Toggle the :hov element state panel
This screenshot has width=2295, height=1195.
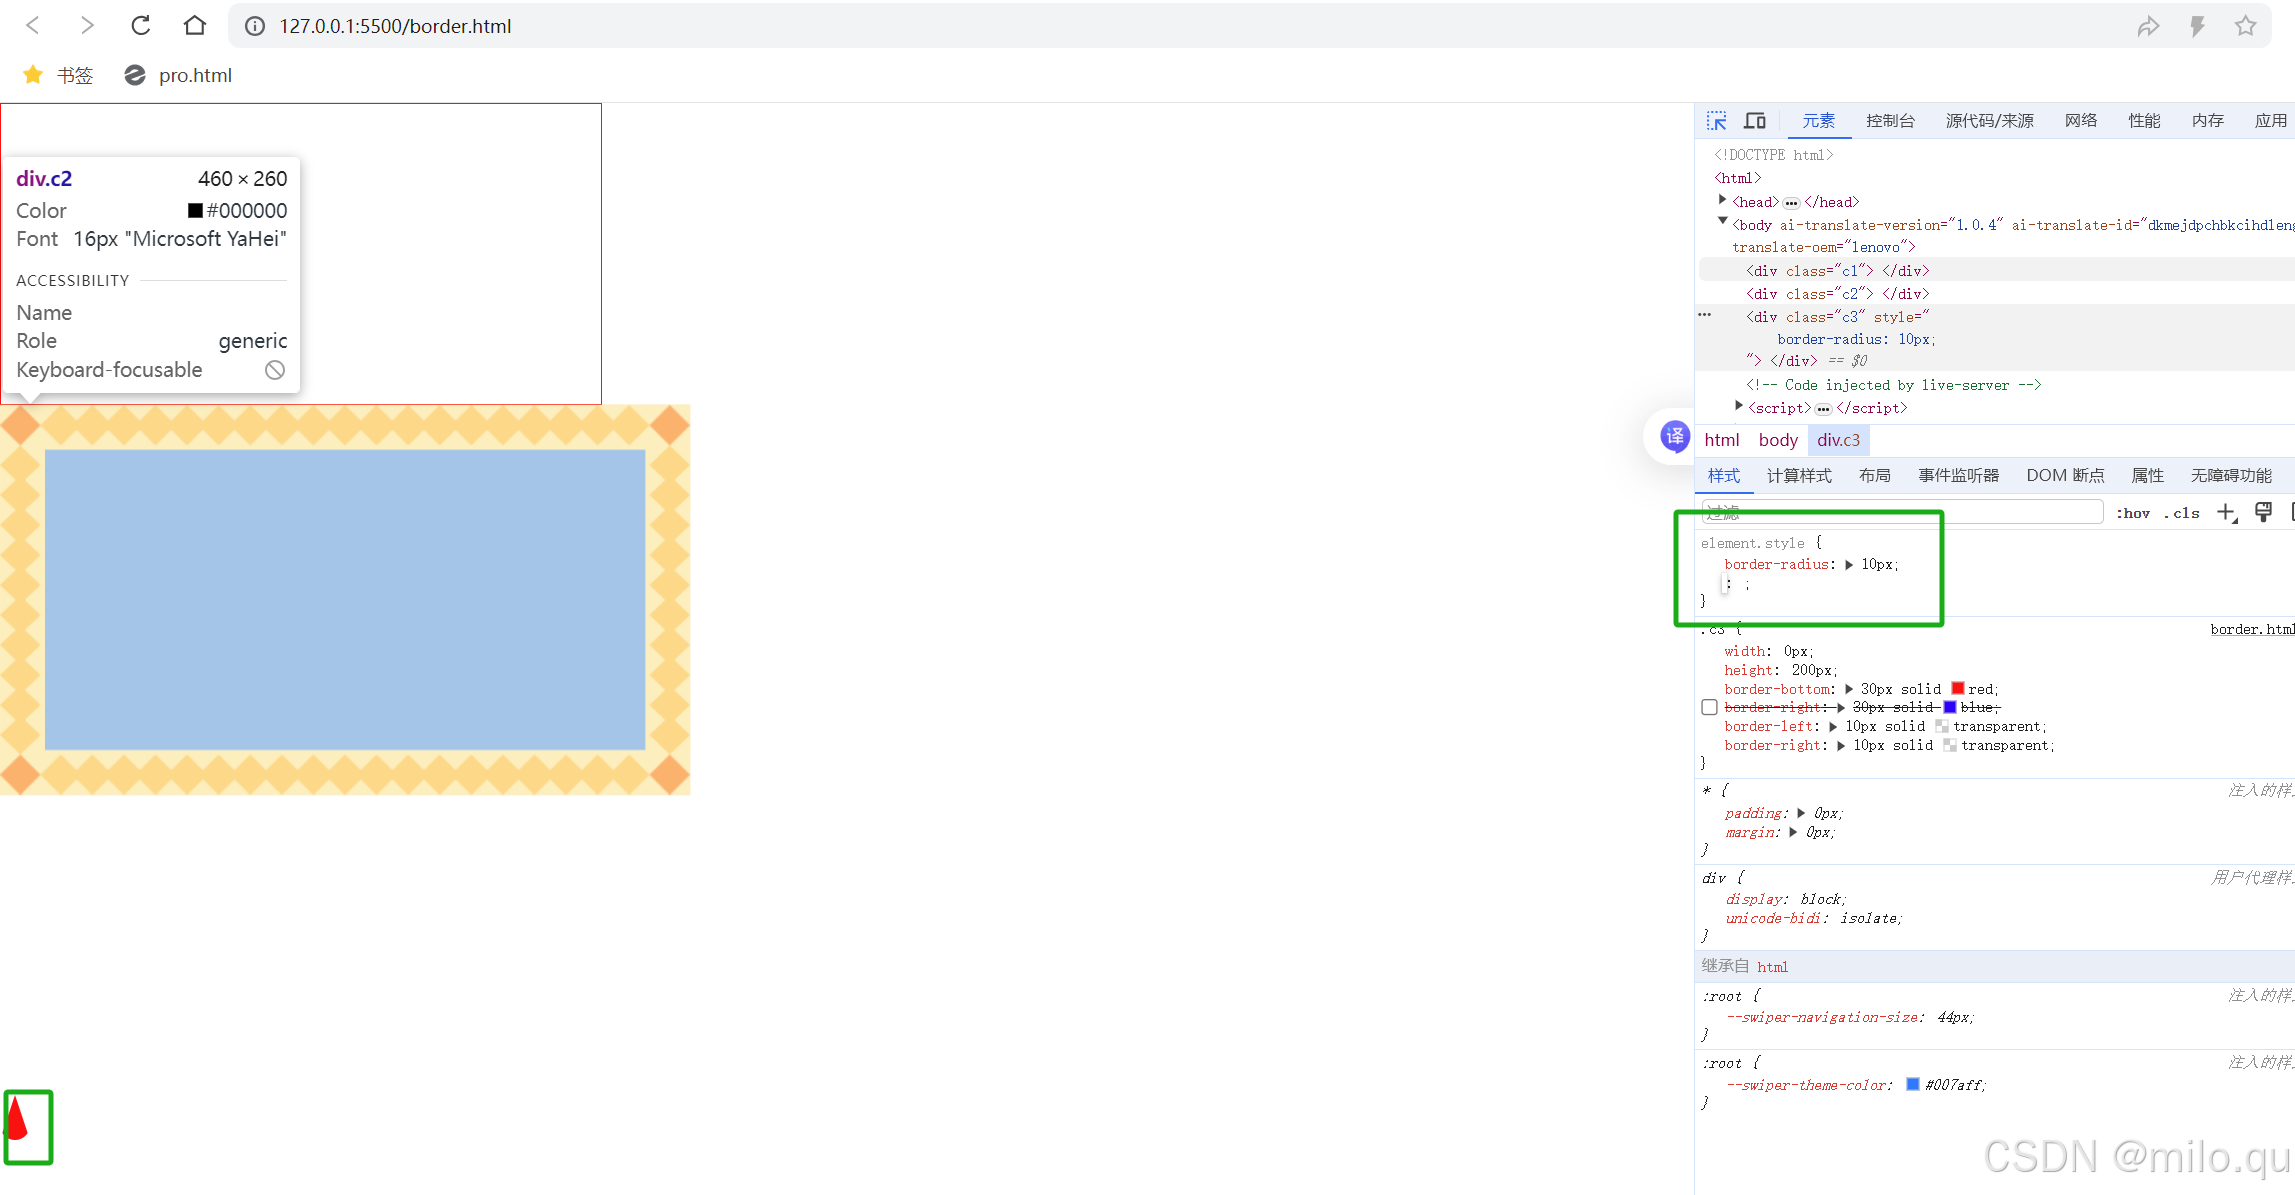[2133, 513]
